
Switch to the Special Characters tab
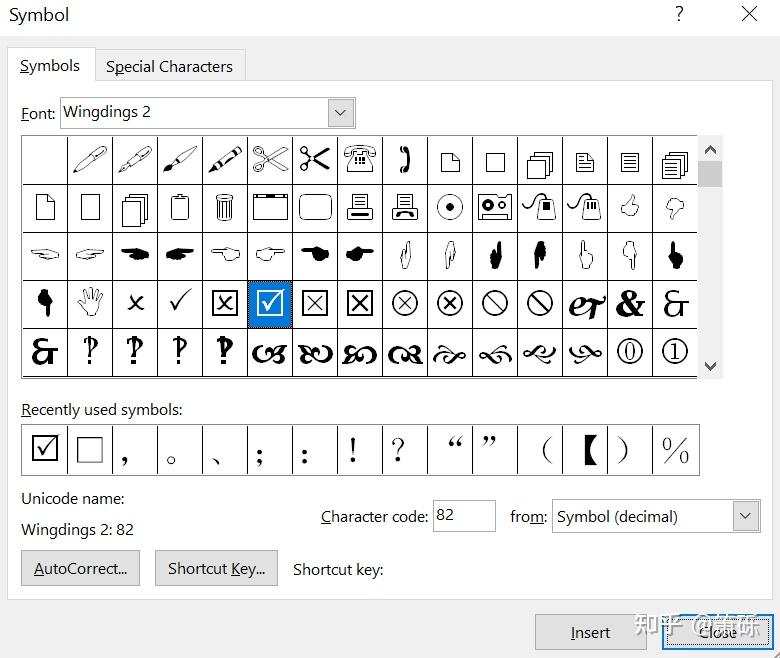[169, 66]
